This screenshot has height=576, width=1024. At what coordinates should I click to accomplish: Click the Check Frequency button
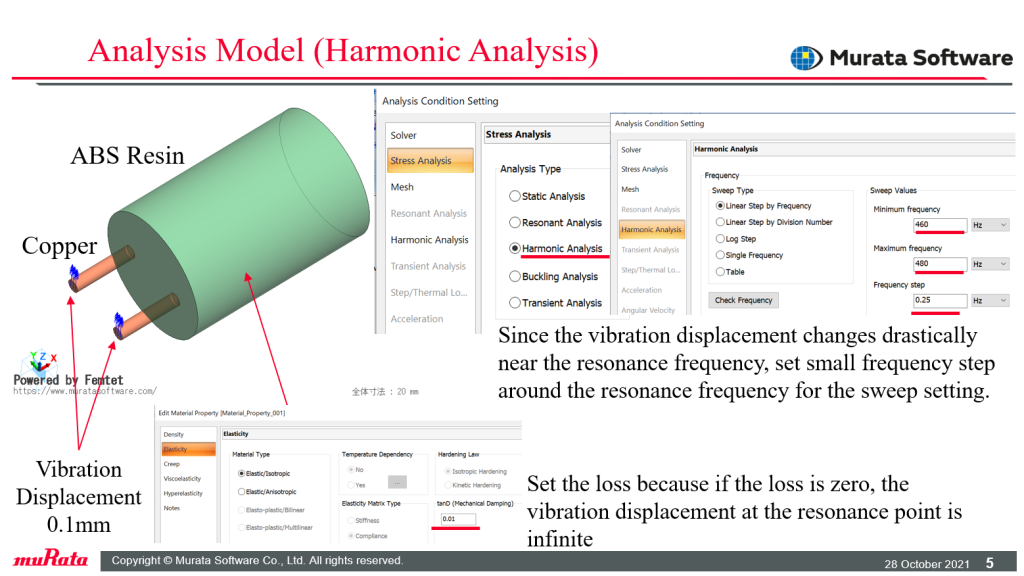tap(743, 300)
